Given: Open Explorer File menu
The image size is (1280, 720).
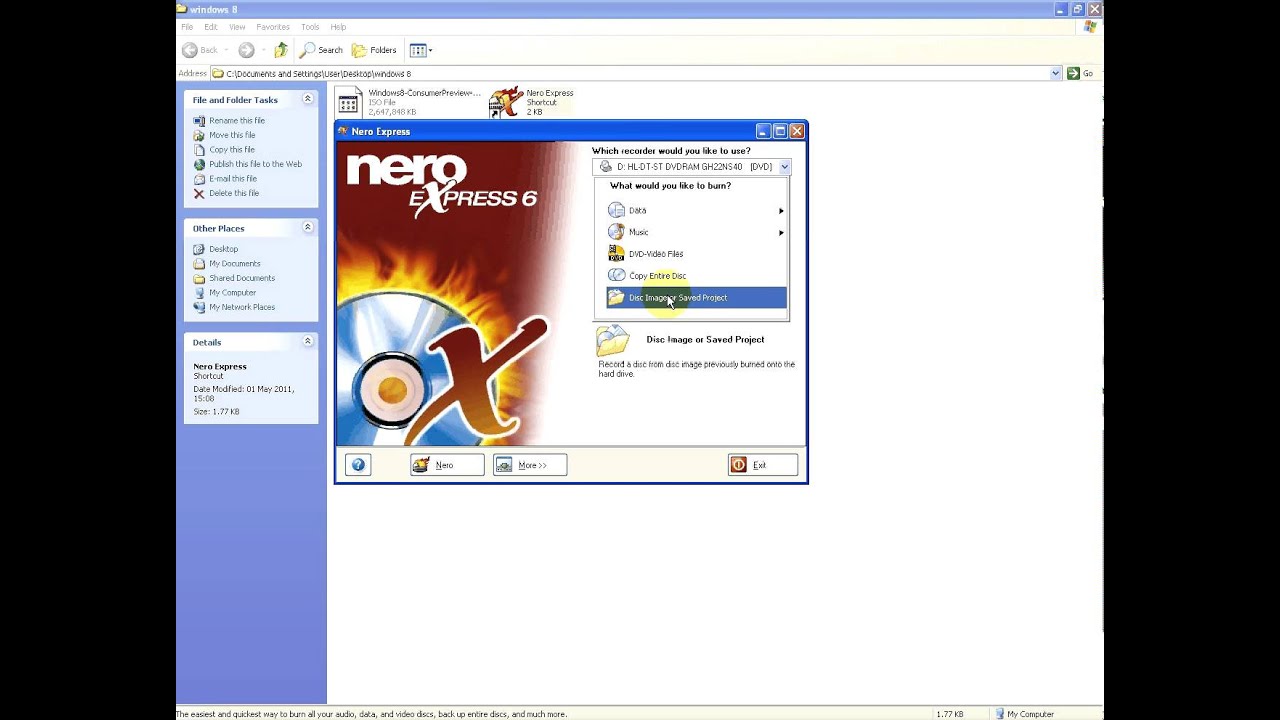Looking at the screenshot, I should [x=187, y=27].
